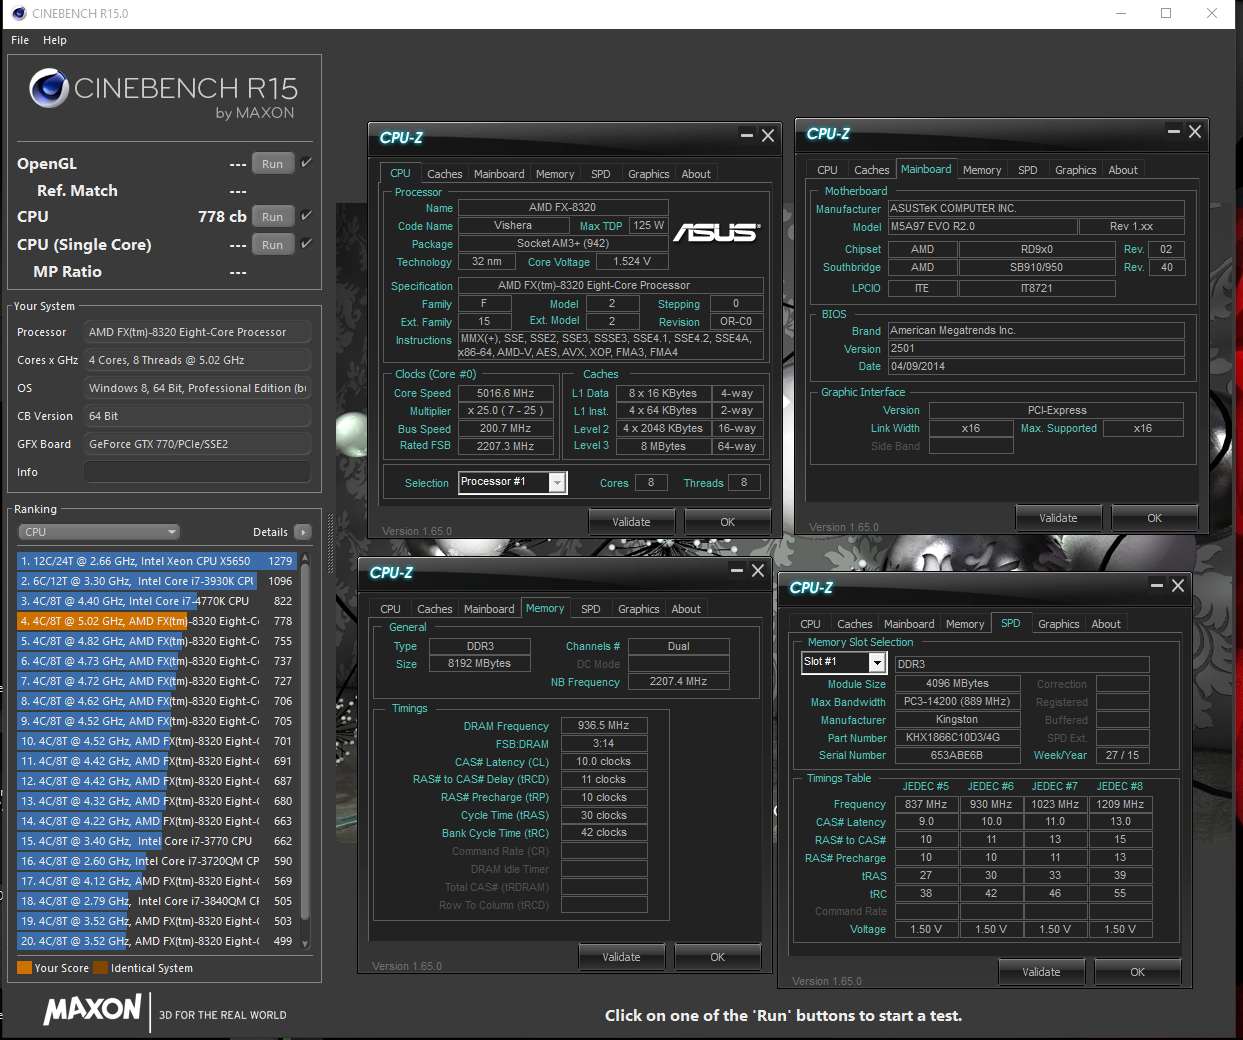Switch to SPD tab in CPU-Z Memory window
This screenshot has width=1243, height=1040.
coord(591,609)
